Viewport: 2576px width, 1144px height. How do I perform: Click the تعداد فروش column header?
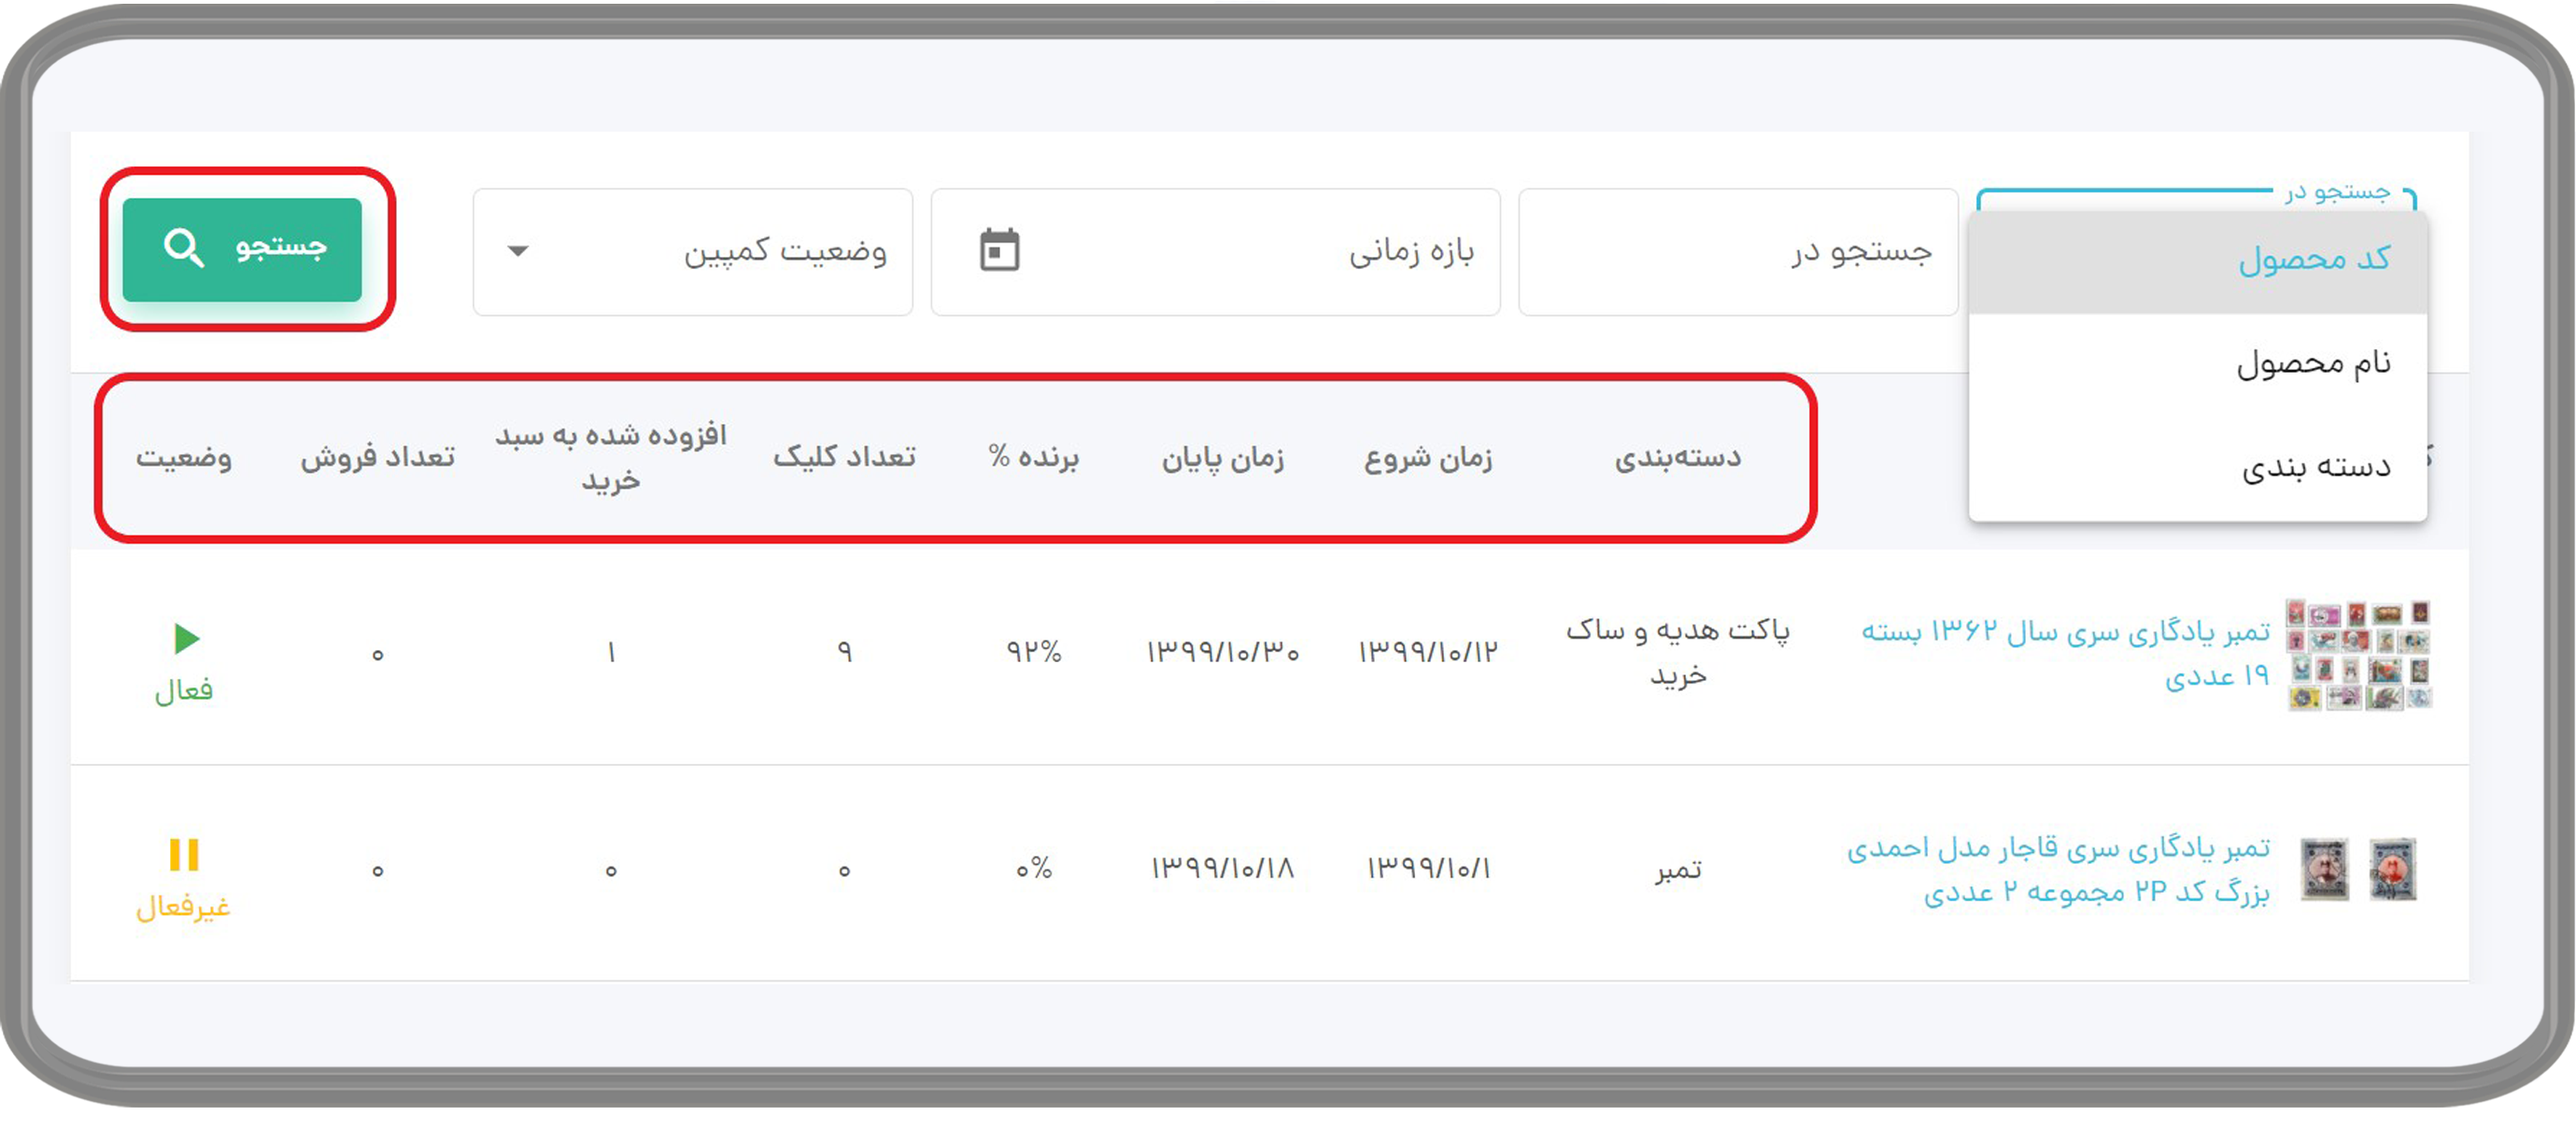(x=377, y=457)
